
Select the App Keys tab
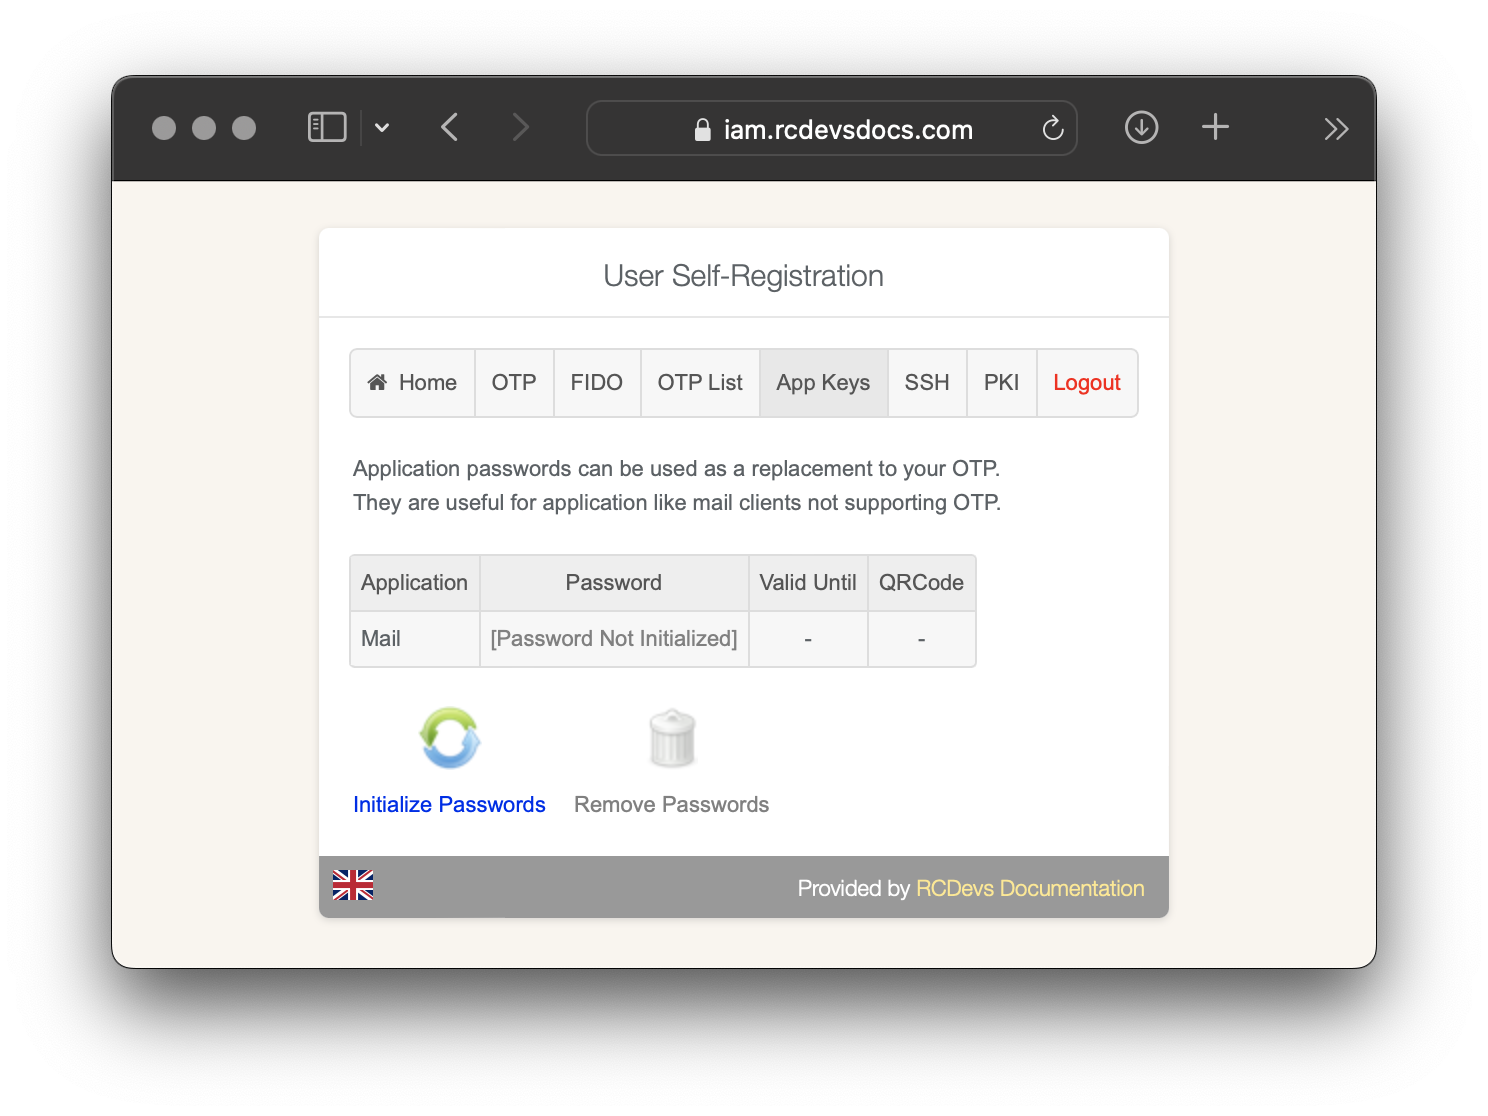pyautogui.click(x=824, y=383)
